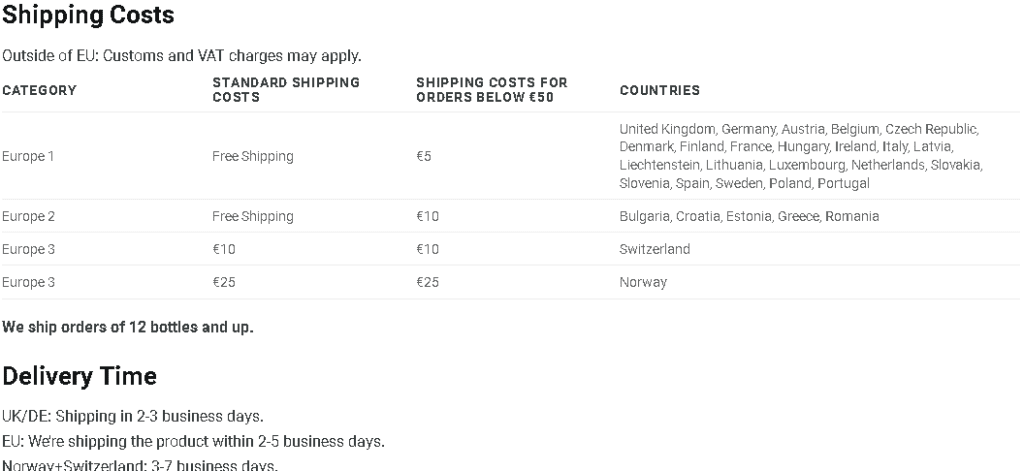Click the Bulgaria, Croatia, Estonia countries list

(749, 216)
